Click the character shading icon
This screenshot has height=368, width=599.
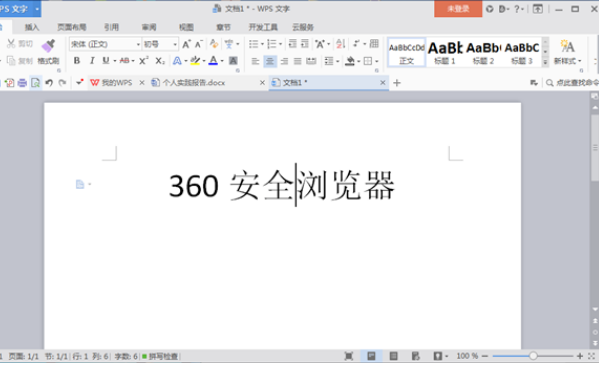pos(233,60)
